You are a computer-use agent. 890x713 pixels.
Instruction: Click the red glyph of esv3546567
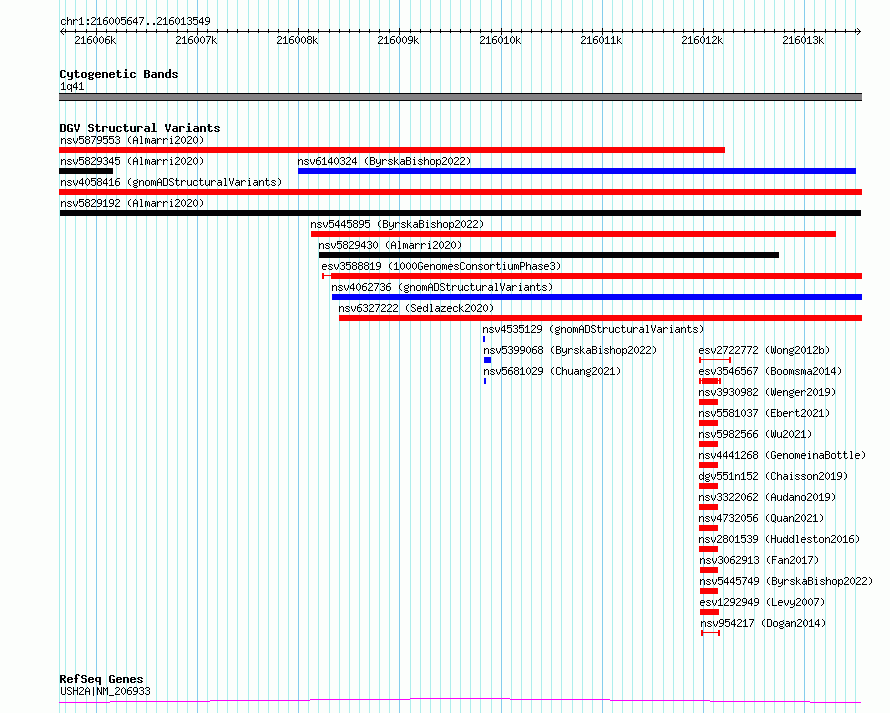[x=710, y=381]
